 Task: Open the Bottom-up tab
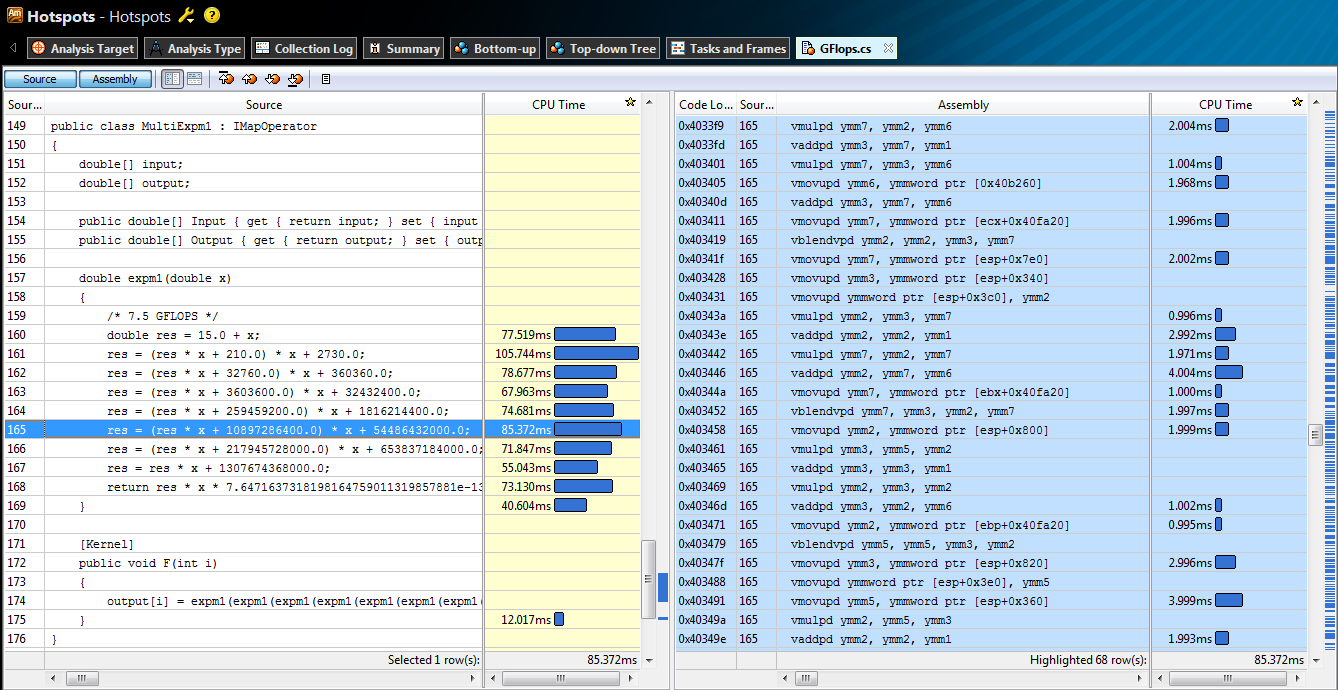coord(495,48)
